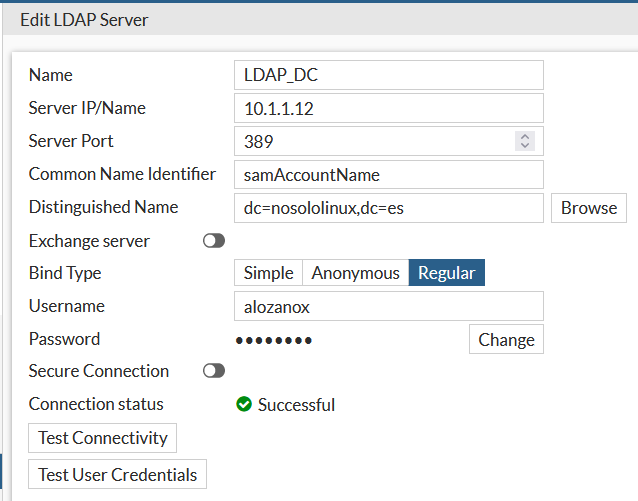Decrease Server Port with down arrow

(x=526, y=146)
